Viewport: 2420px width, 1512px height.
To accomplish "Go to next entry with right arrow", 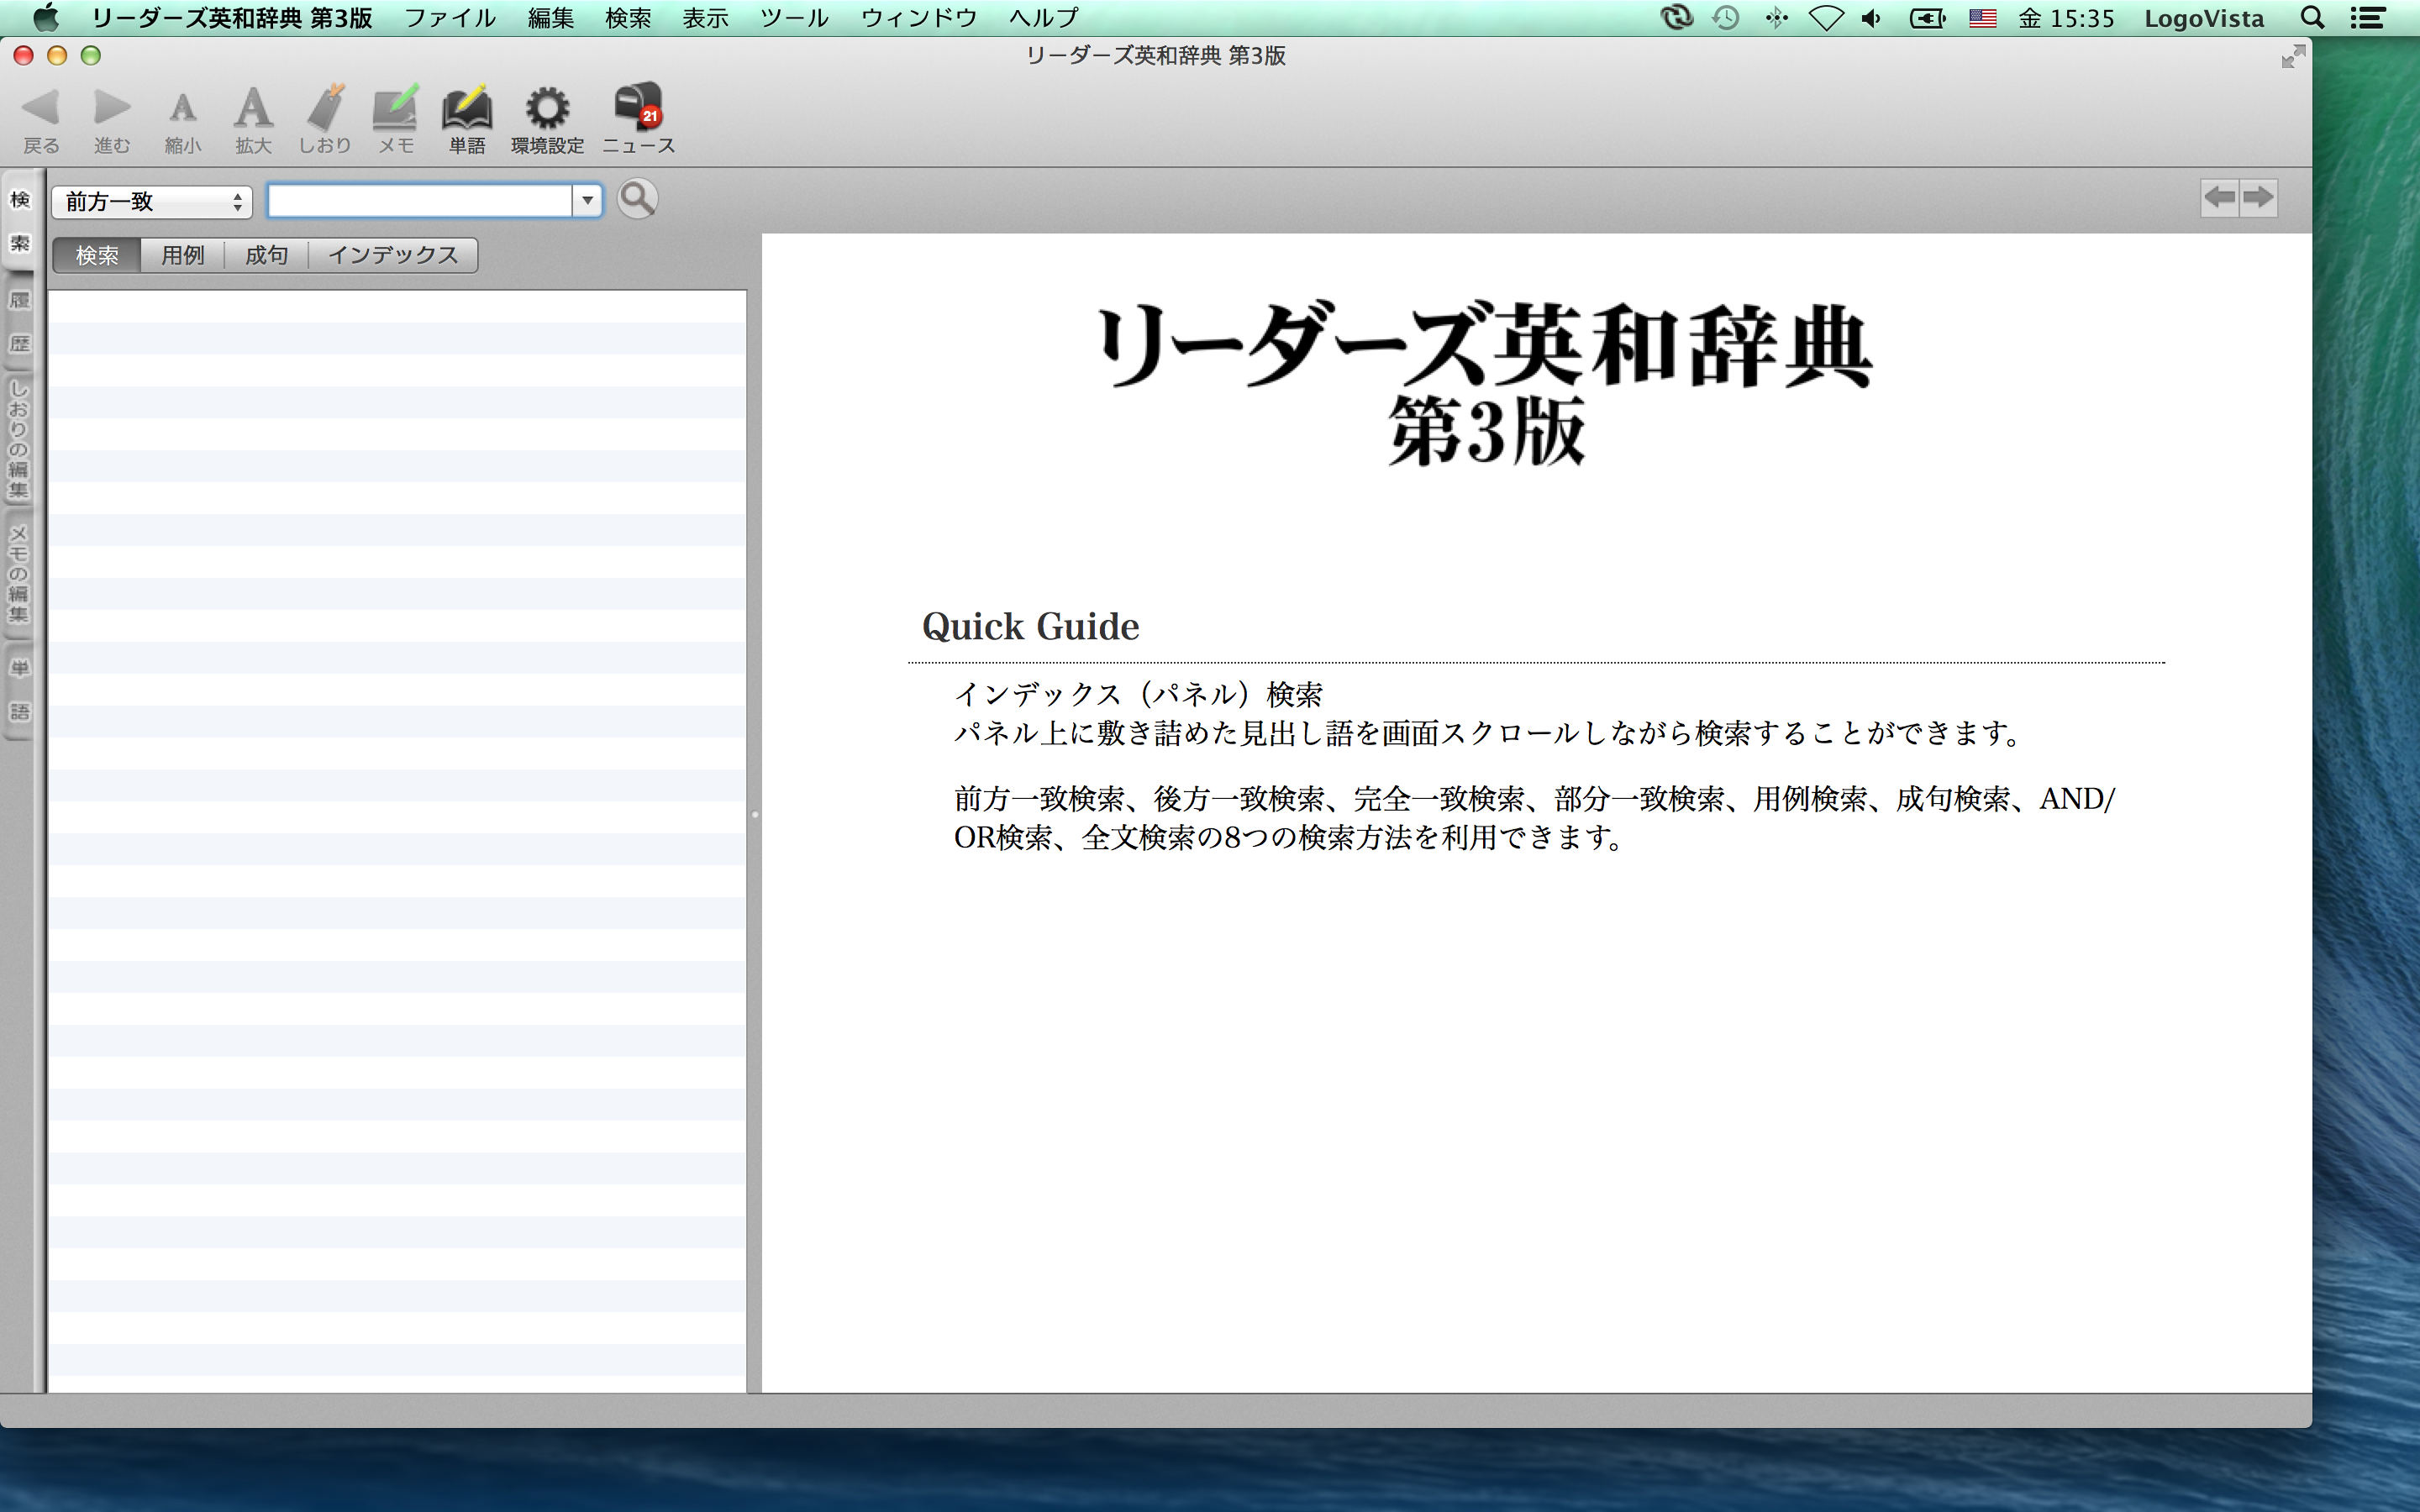I will (x=2258, y=197).
